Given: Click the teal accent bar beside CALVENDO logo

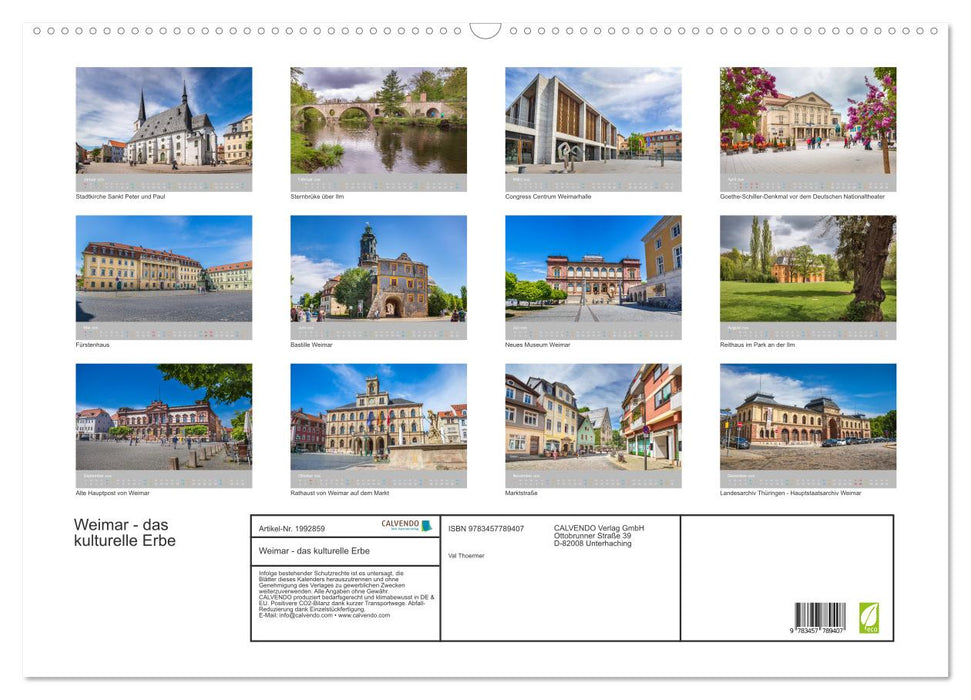Looking at the screenshot, I should (x=427, y=524).
